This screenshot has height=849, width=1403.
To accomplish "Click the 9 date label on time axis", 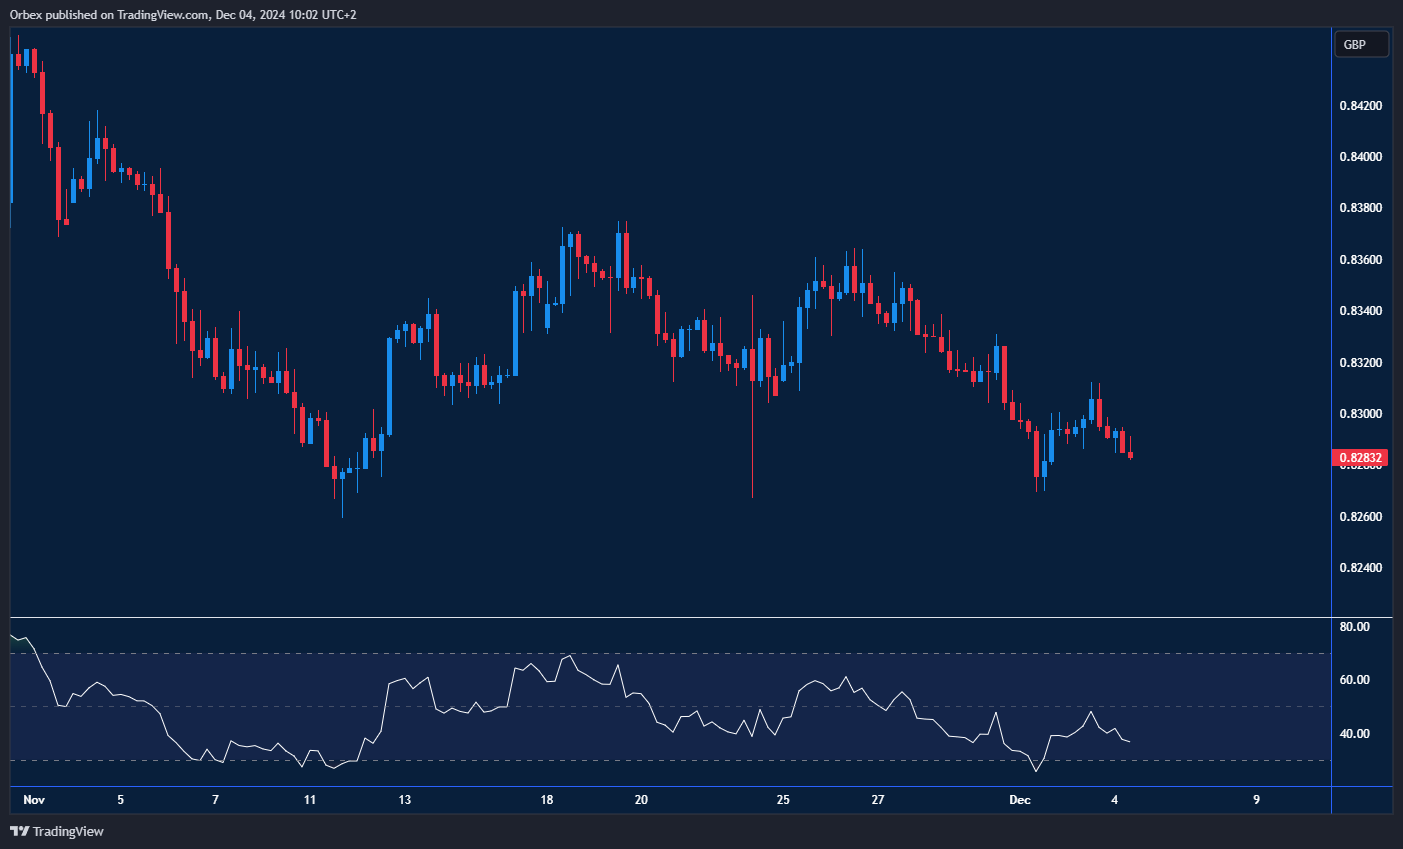I will click(x=1256, y=800).
